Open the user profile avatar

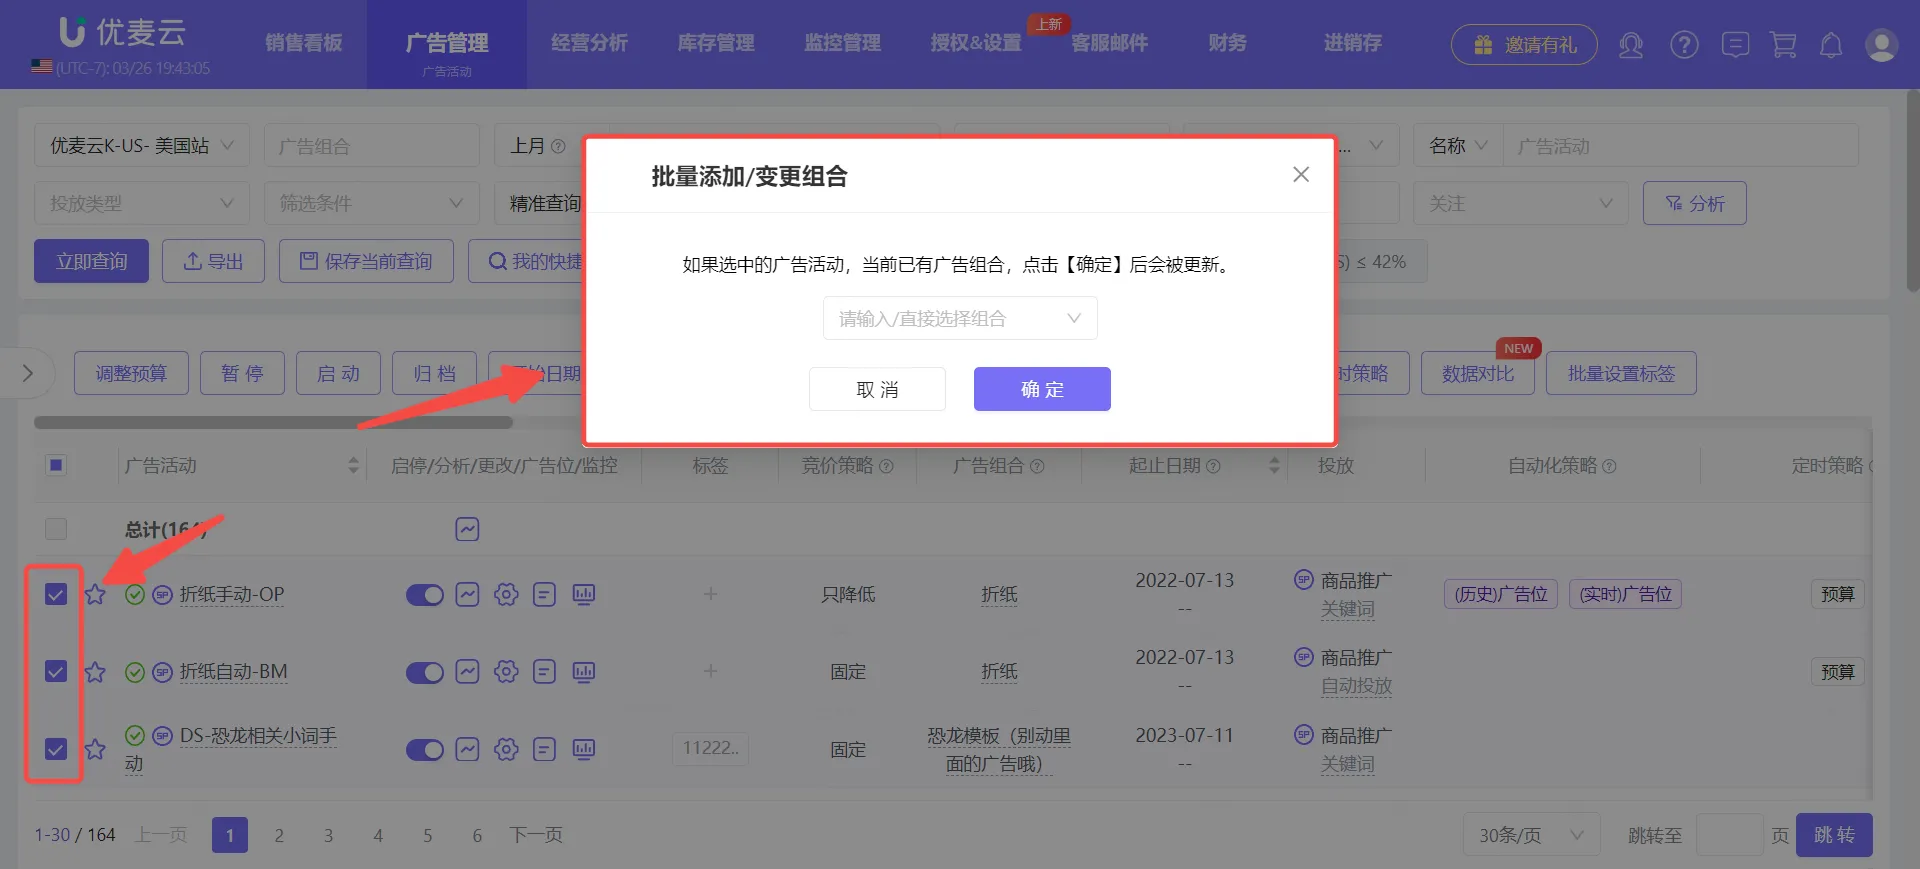pos(1881,45)
